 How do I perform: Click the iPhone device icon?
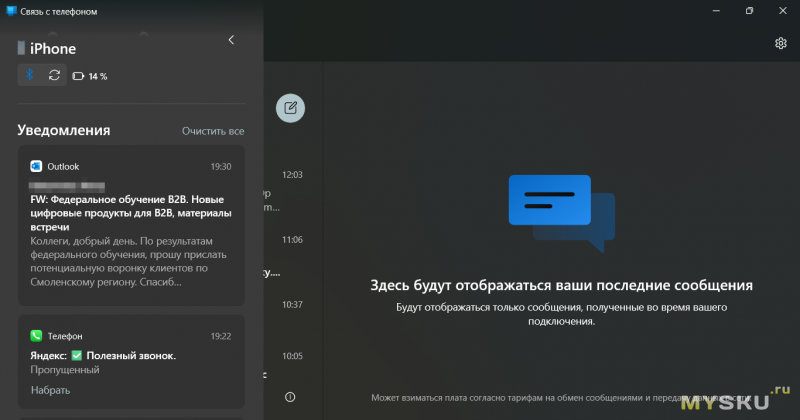(21, 48)
